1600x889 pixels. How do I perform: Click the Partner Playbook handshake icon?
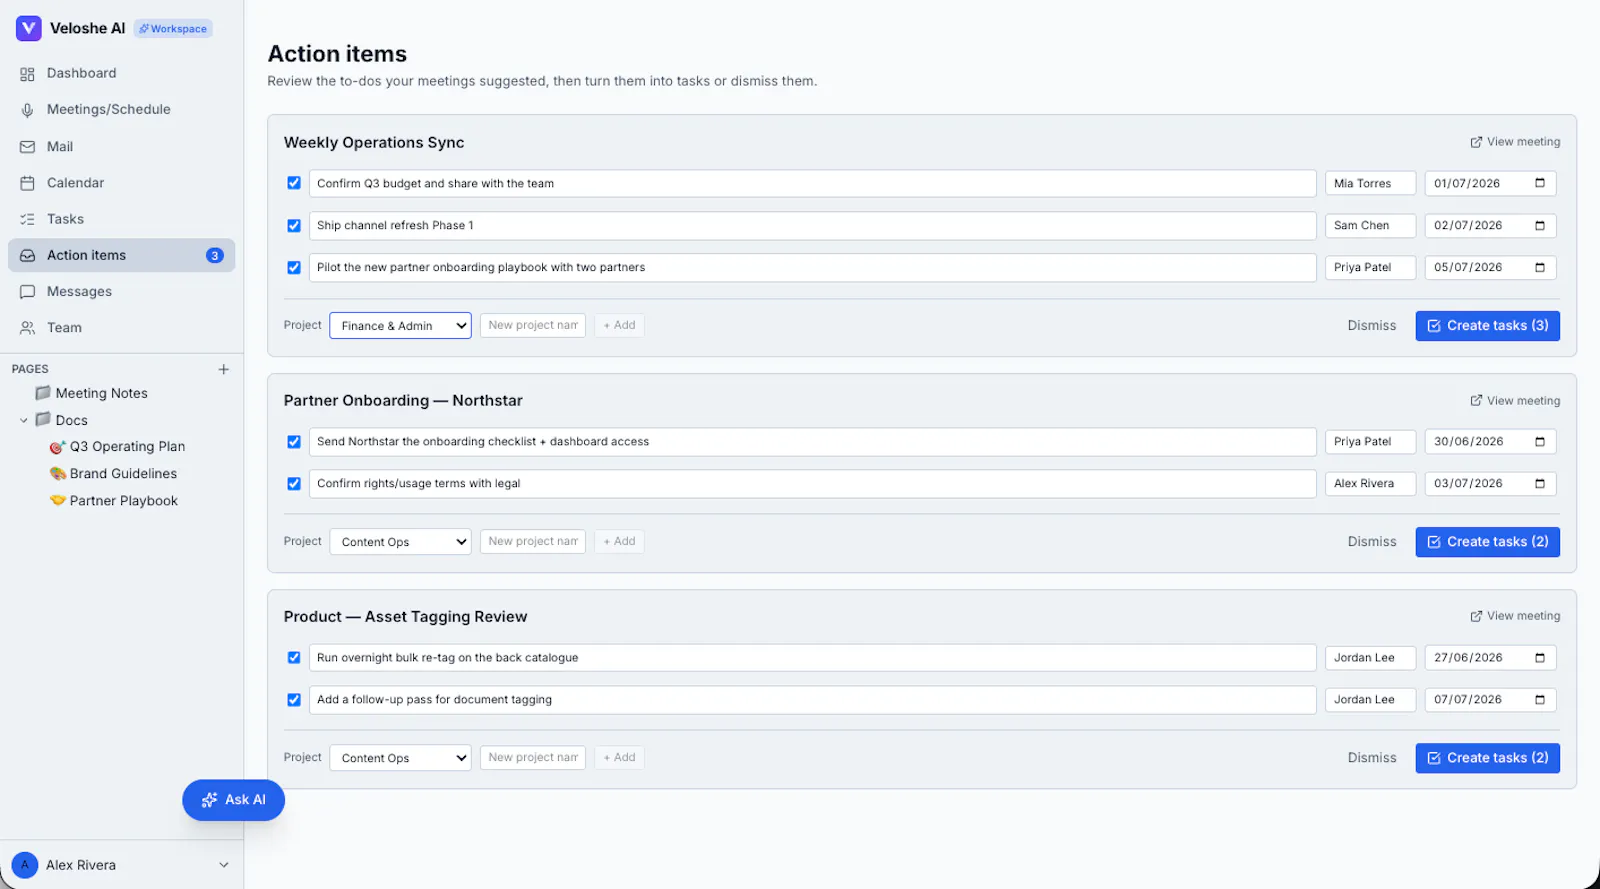tap(58, 500)
